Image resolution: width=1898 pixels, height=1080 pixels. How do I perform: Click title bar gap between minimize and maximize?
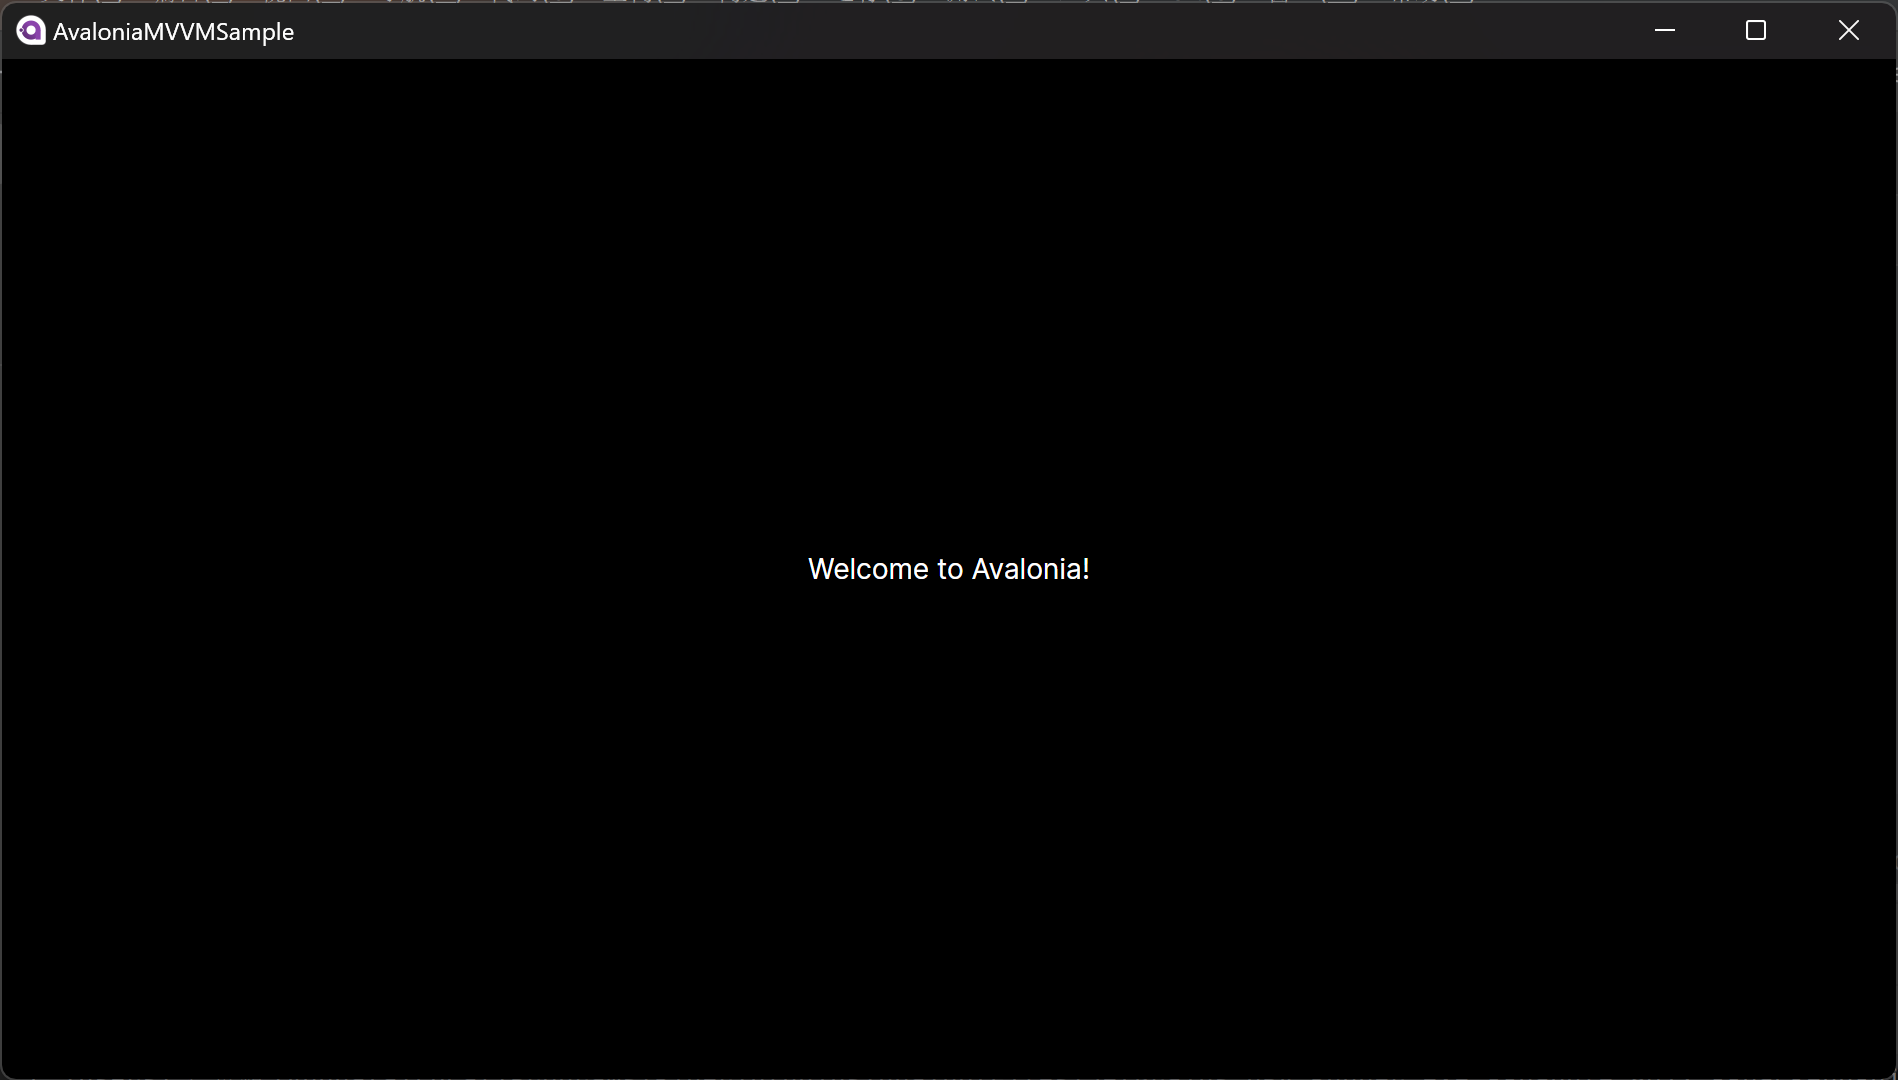(1710, 31)
